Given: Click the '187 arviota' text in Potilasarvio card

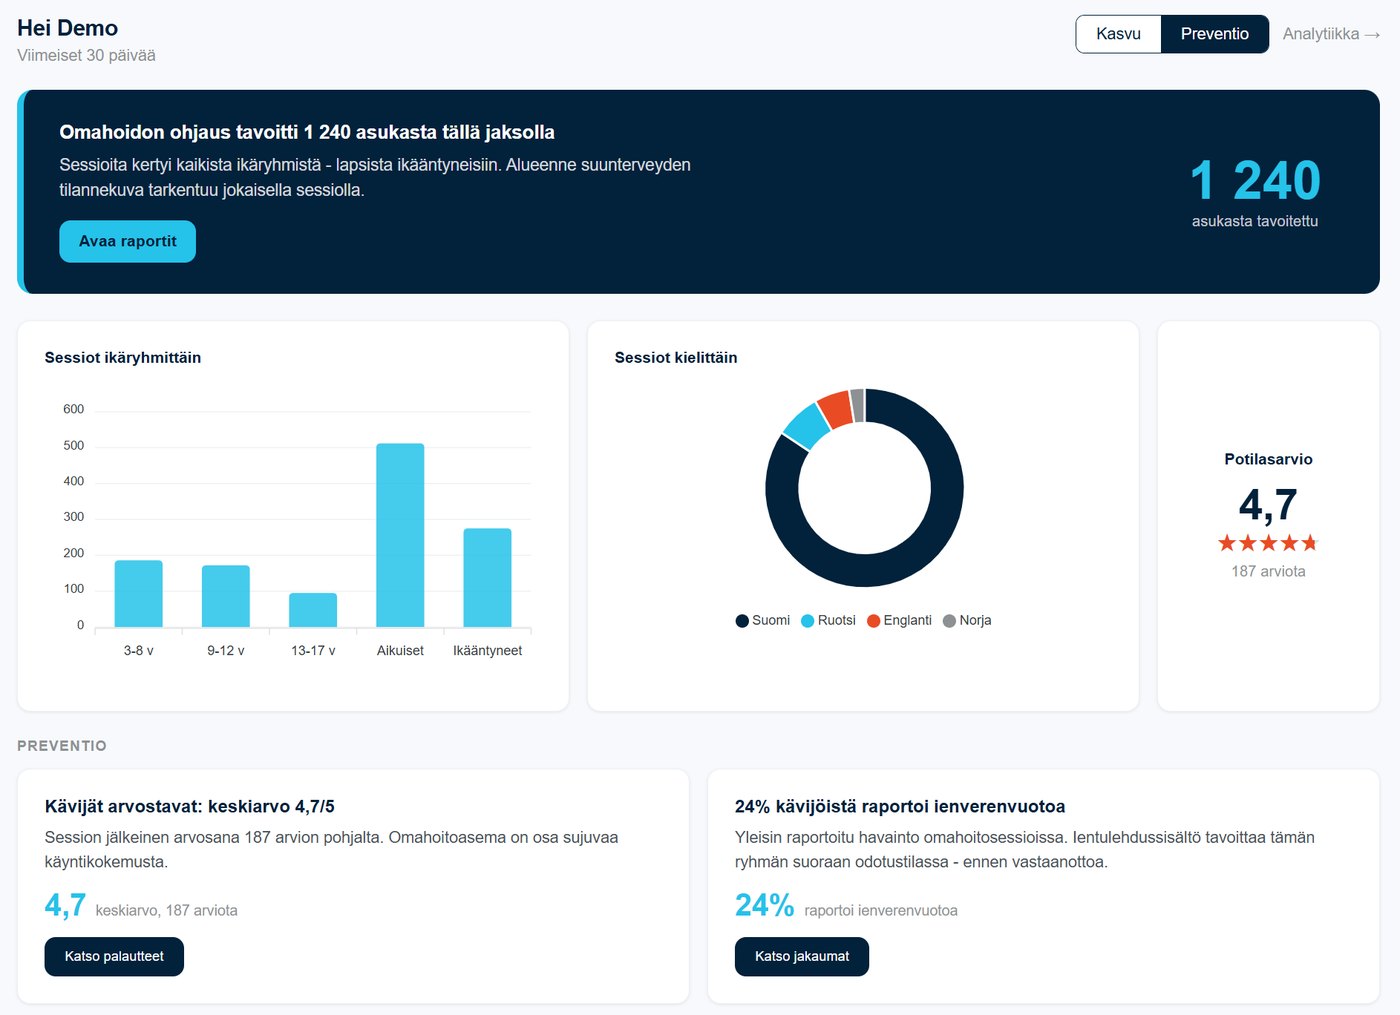Looking at the screenshot, I should [x=1268, y=572].
